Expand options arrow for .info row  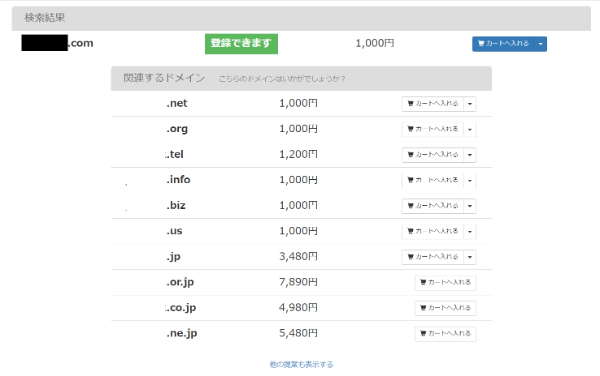pyautogui.click(x=470, y=180)
